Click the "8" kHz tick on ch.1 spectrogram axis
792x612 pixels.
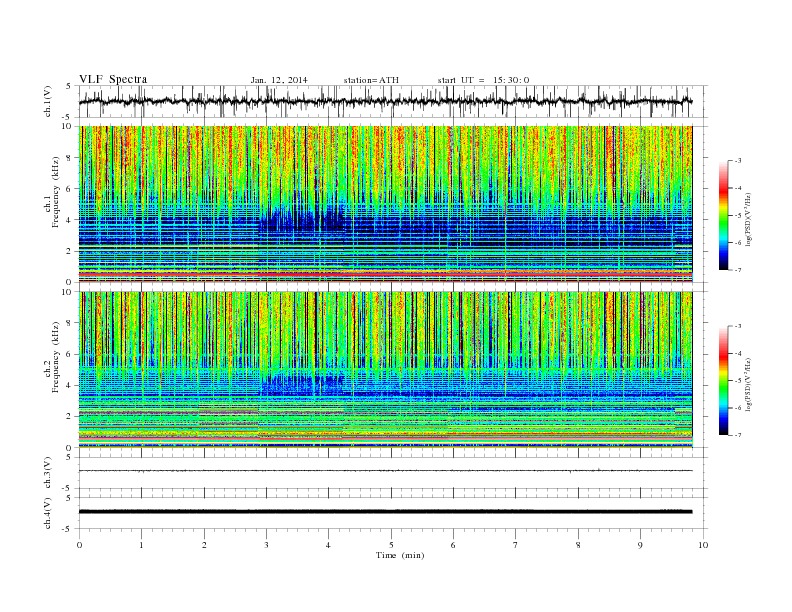pyautogui.click(x=69, y=158)
